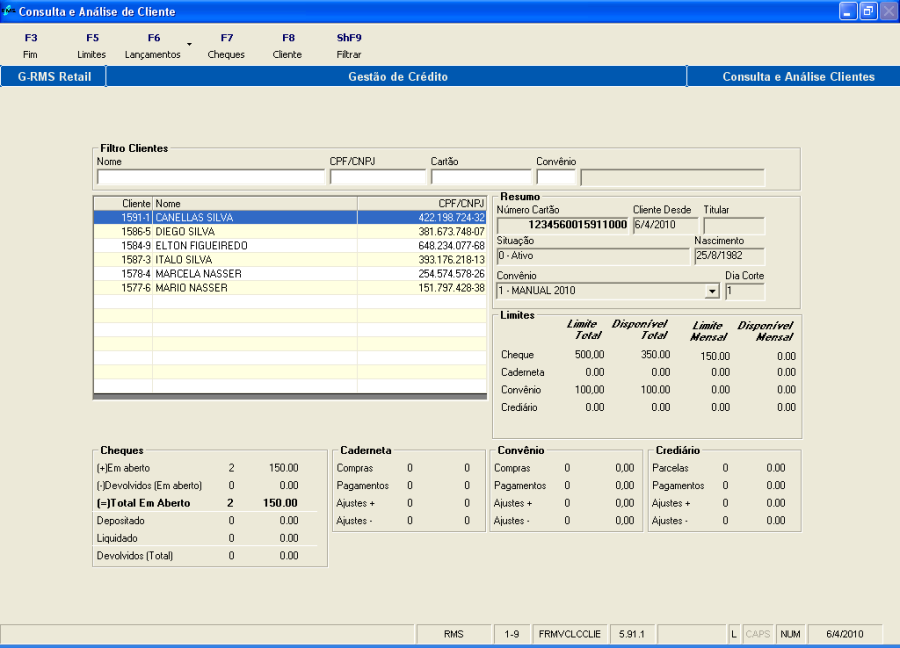Viewport: 900px width, 648px height.
Task: Select the ITALO SILVA row
Action: point(290,260)
